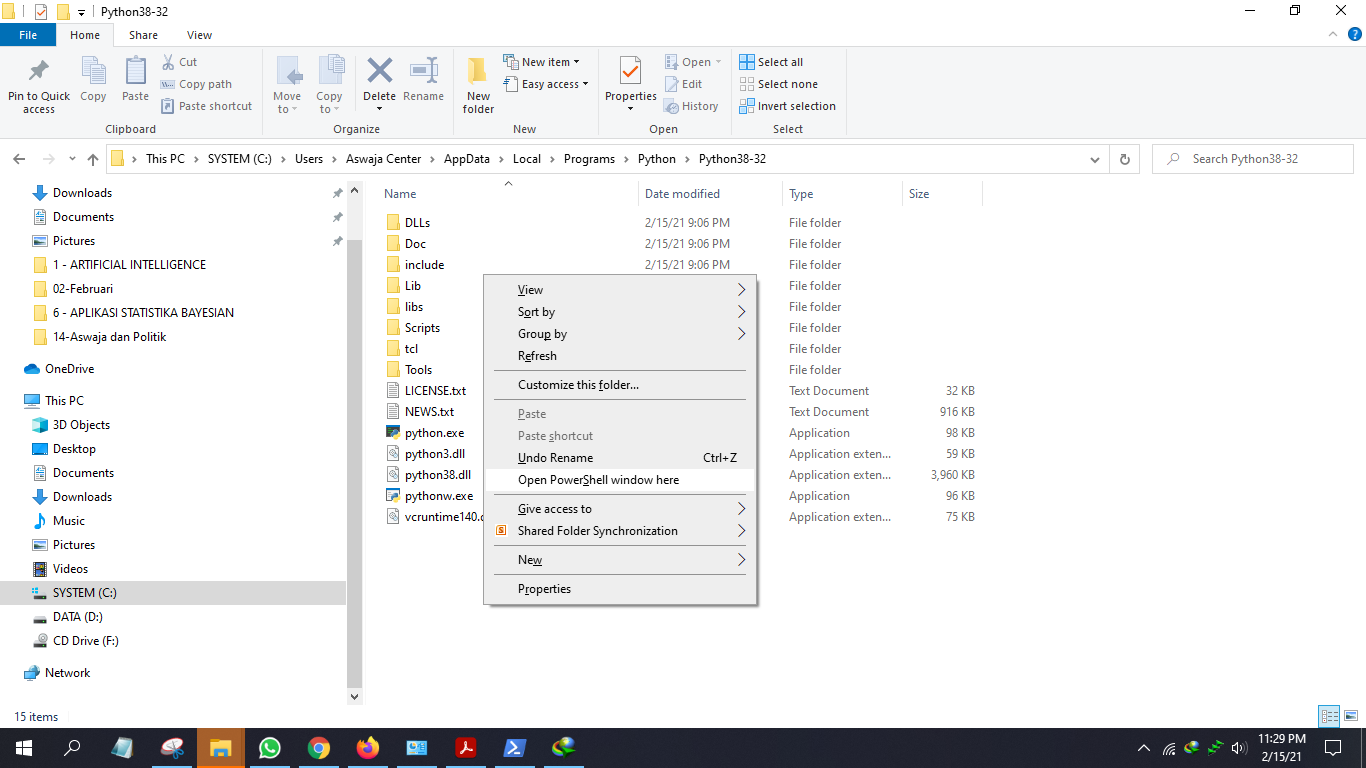Viewport: 1366px width, 768px height.
Task: Unpin Pictures from Quick access
Action: [338, 240]
